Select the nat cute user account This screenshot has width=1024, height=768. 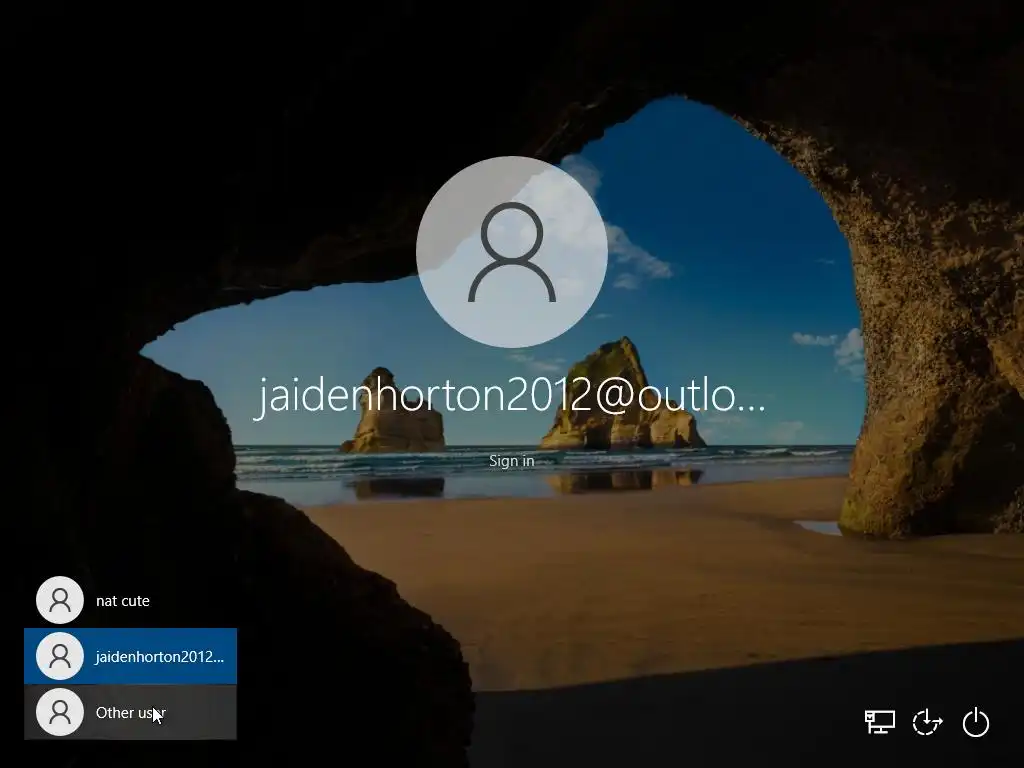coord(131,600)
